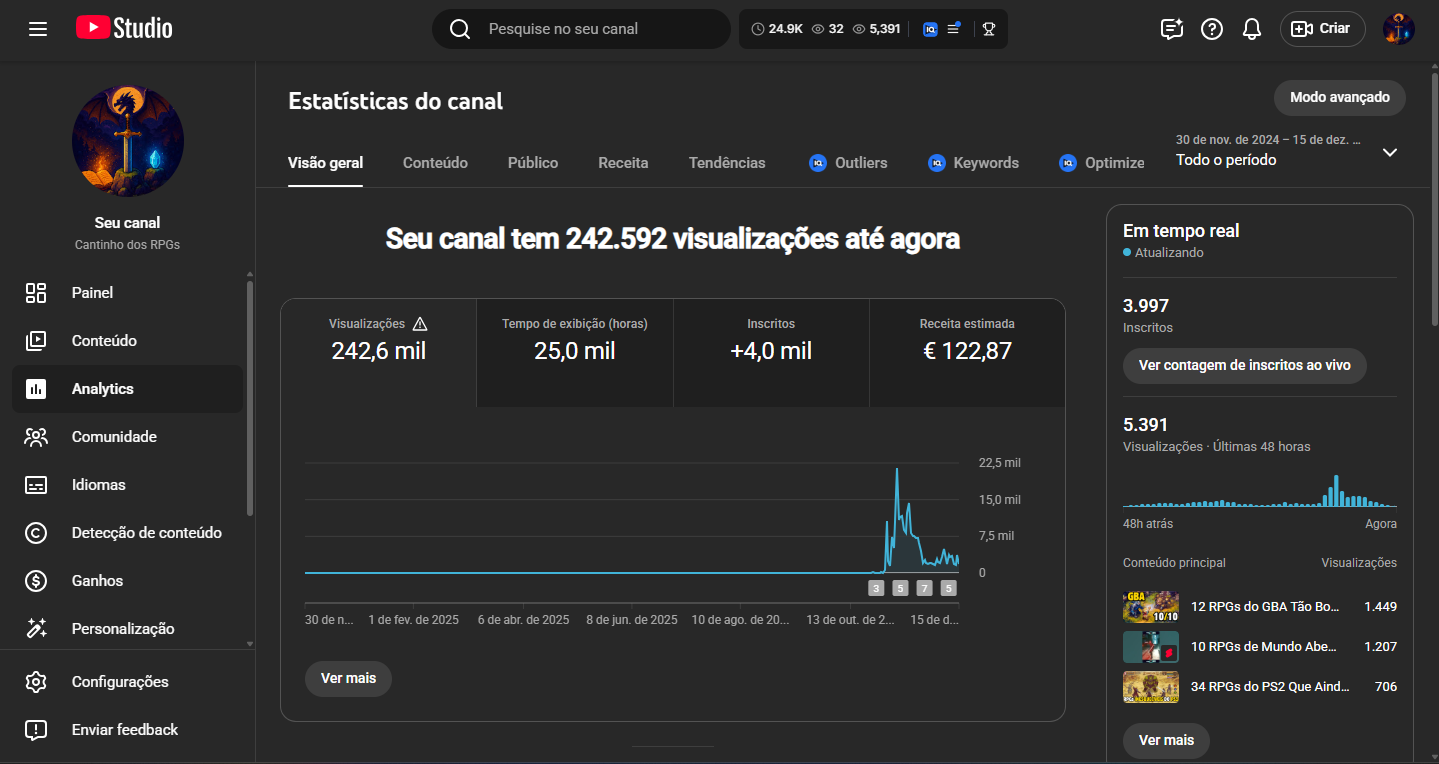The width and height of the screenshot is (1439, 764).
Task: Click the Criar button
Action: [1322, 29]
